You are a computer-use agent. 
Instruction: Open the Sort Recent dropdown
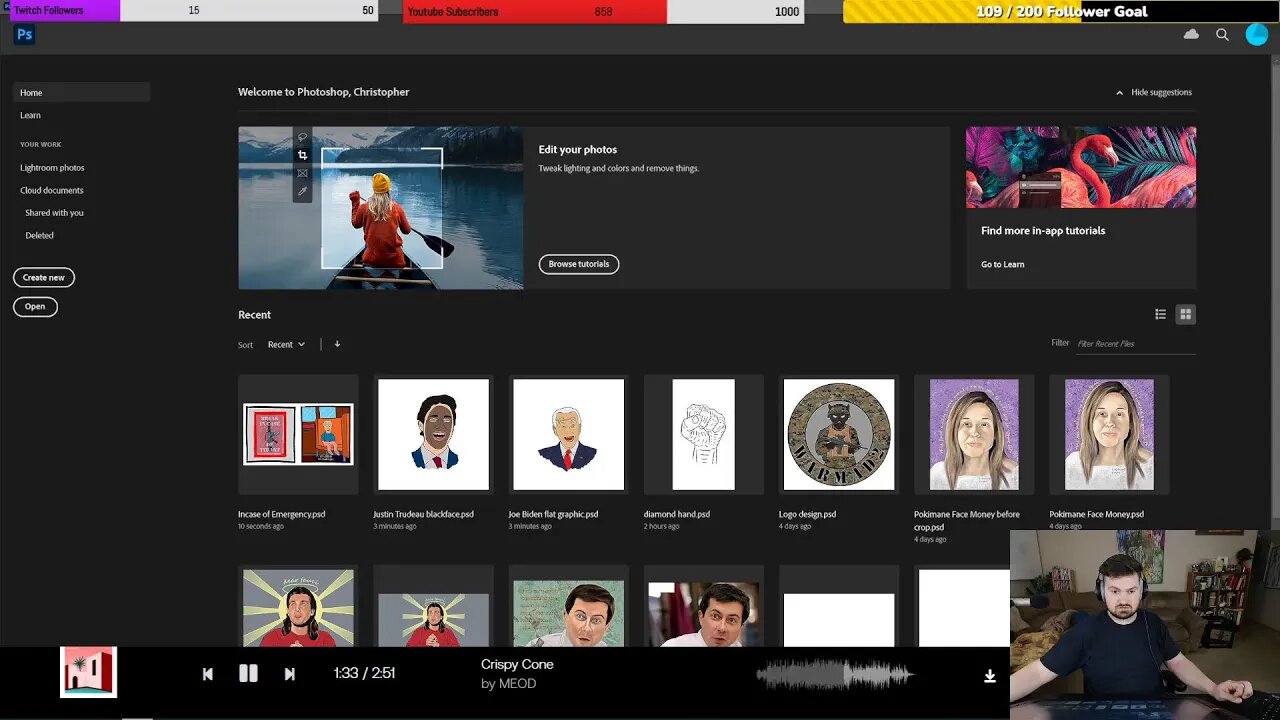[x=286, y=344]
